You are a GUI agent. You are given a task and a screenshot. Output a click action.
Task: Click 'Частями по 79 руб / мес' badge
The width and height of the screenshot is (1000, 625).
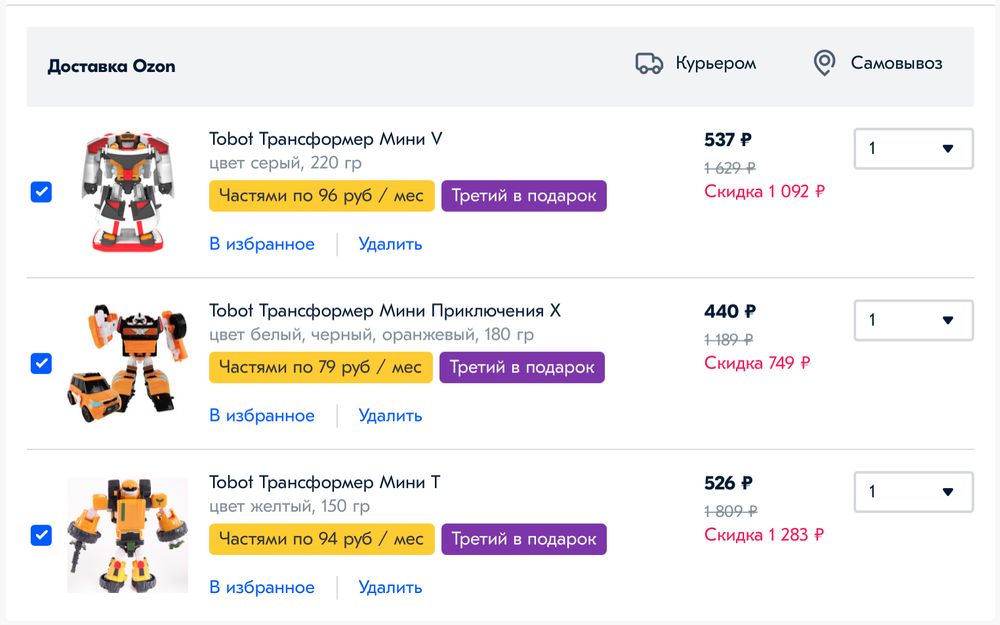pos(320,368)
